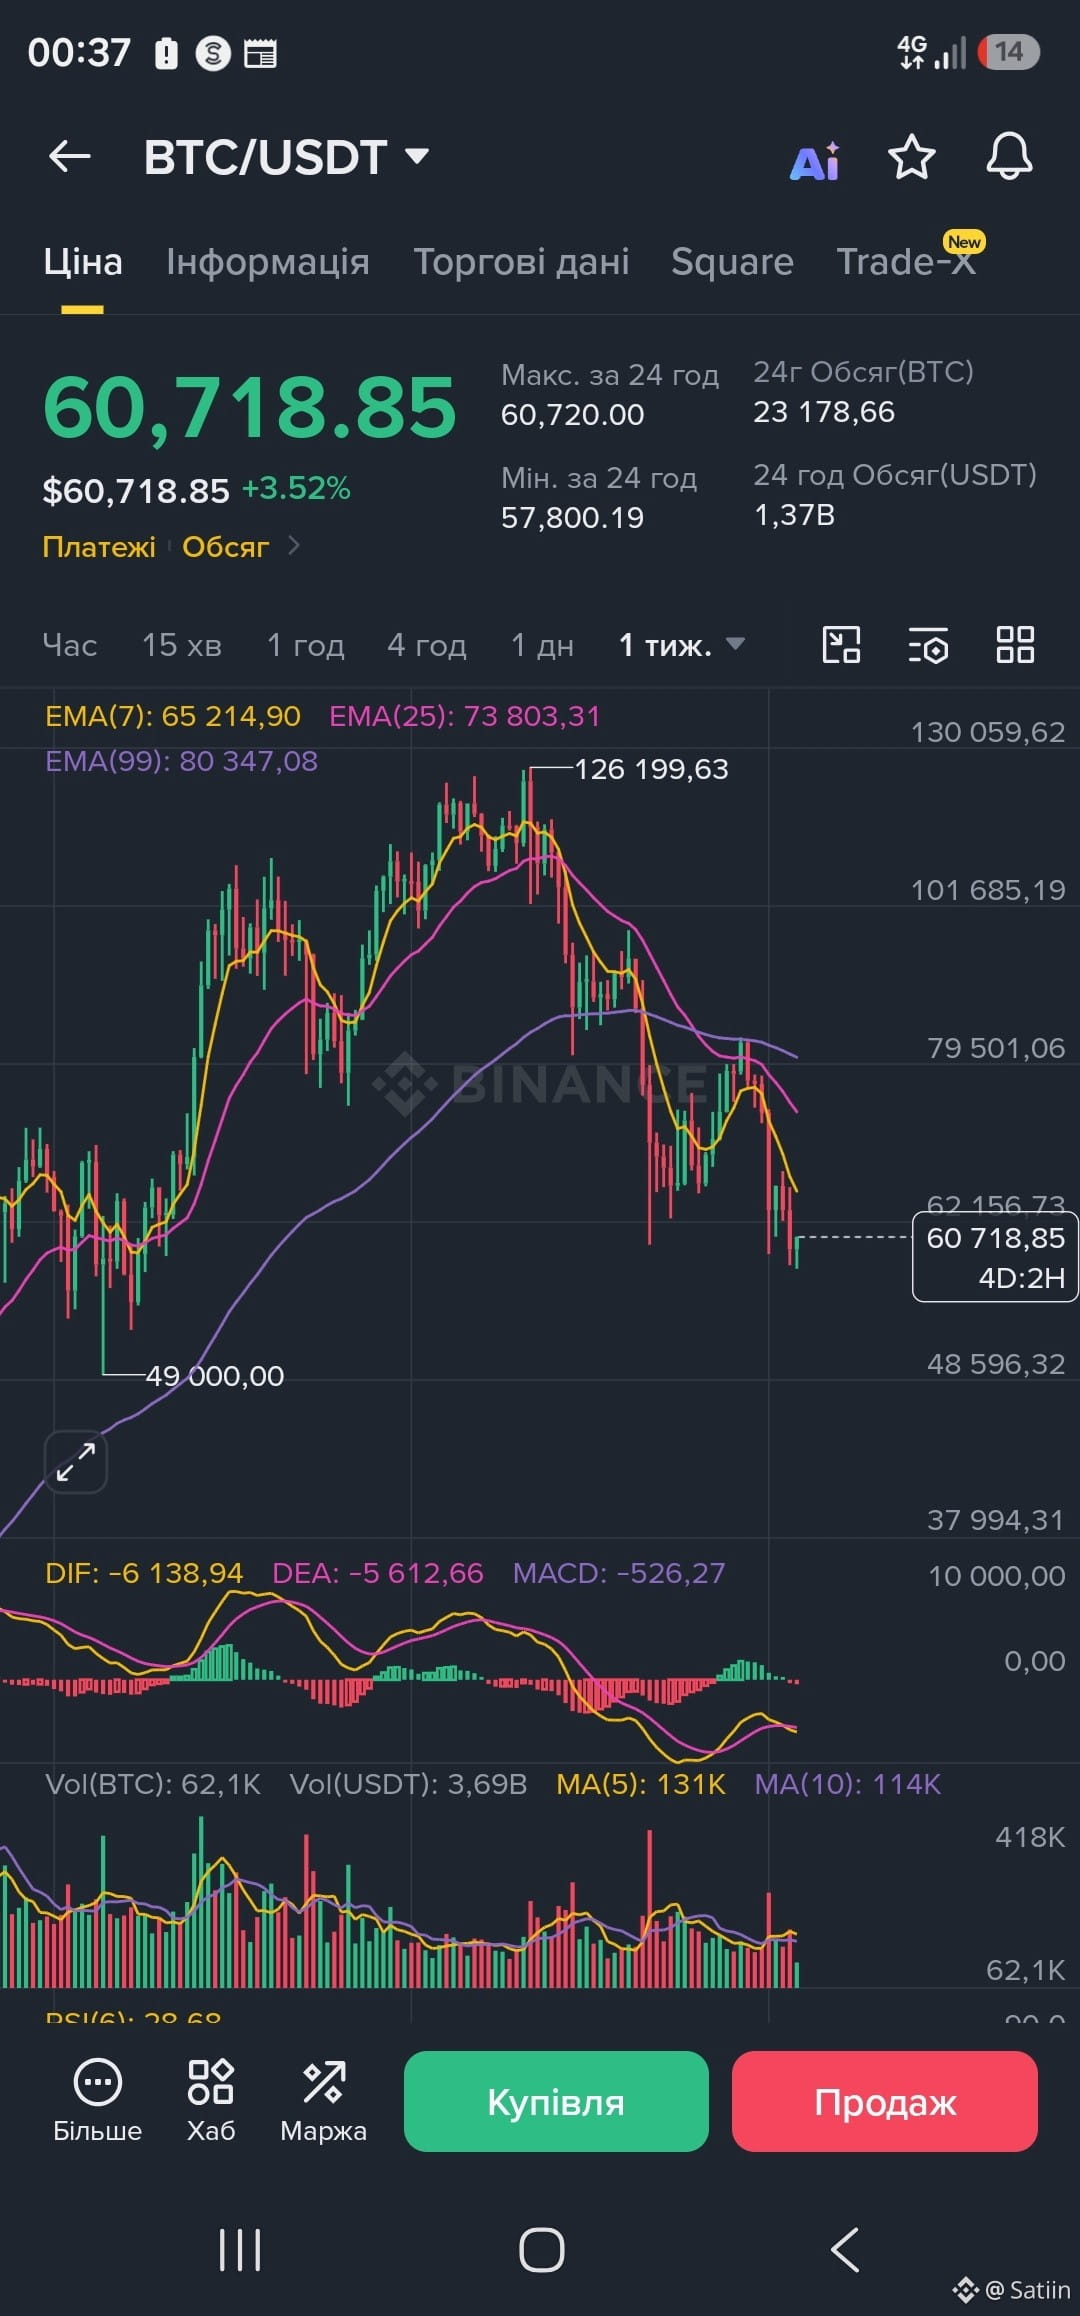The height and width of the screenshot is (2316, 1080).
Task: Tap the DEA value in MACD panel
Action: click(x=378, y=1573)
